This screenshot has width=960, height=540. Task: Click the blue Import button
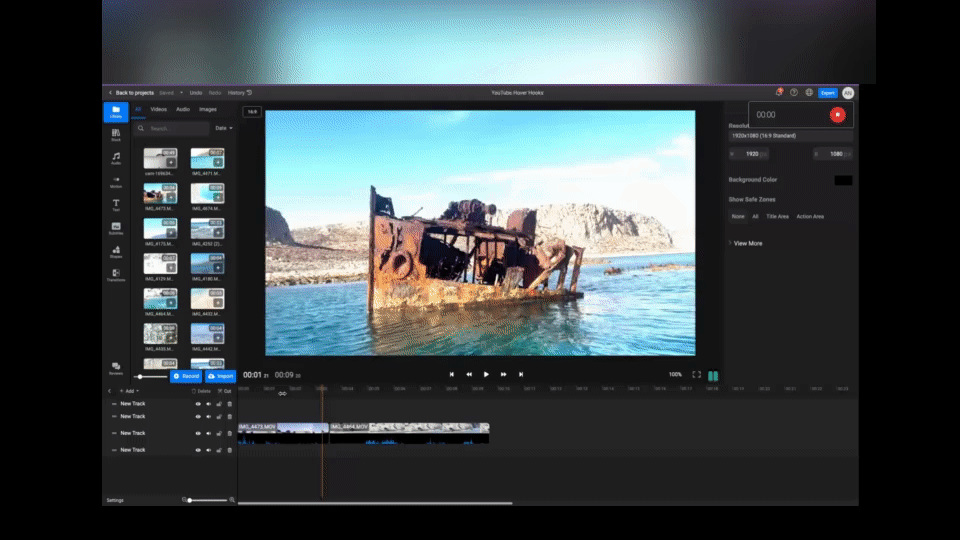click(220, 376)
